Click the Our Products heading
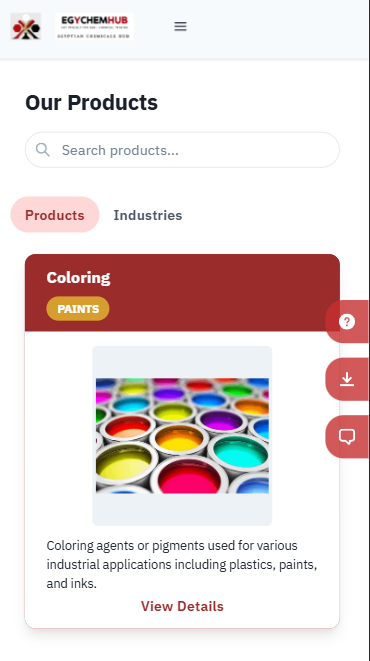The image size is (370, 661). click(x=91, y=102)
